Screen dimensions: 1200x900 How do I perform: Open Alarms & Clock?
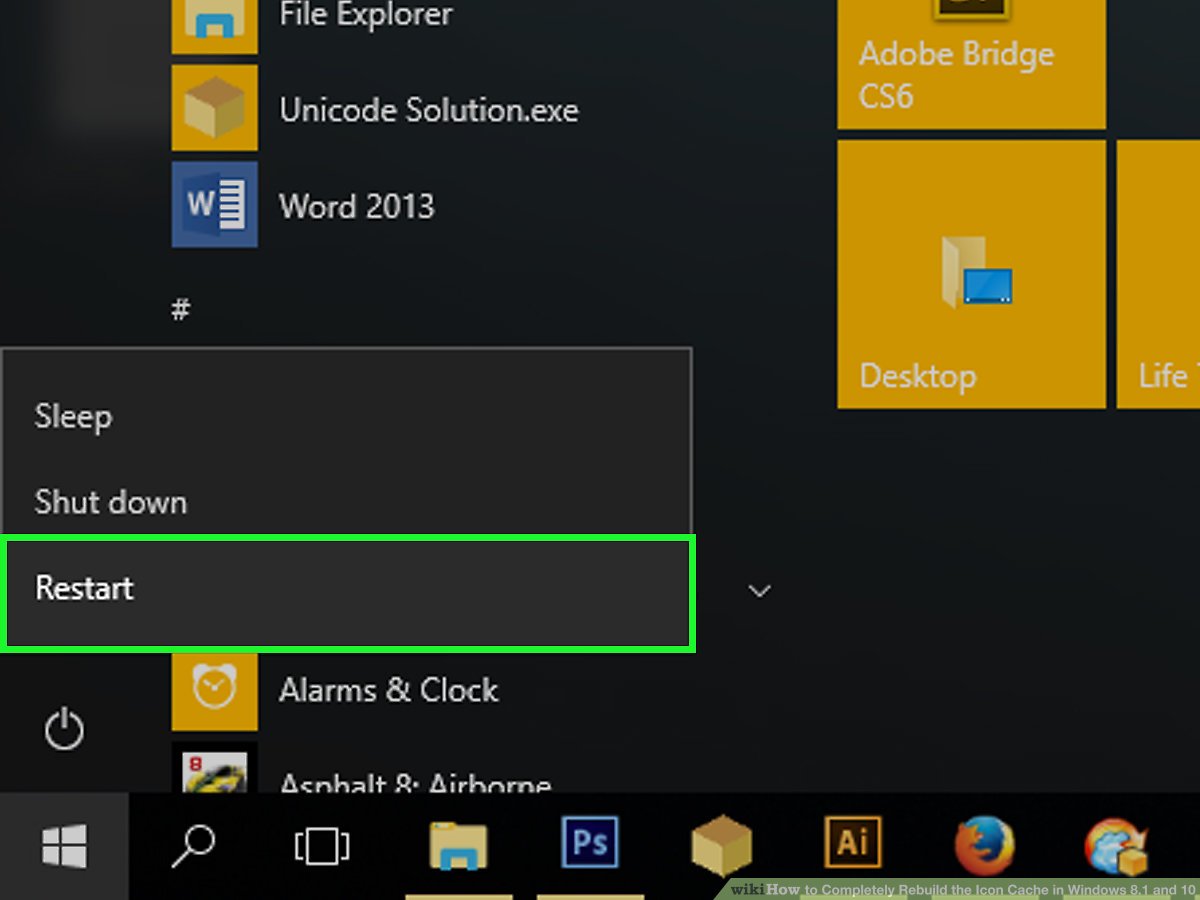click(x=388, y=690)
